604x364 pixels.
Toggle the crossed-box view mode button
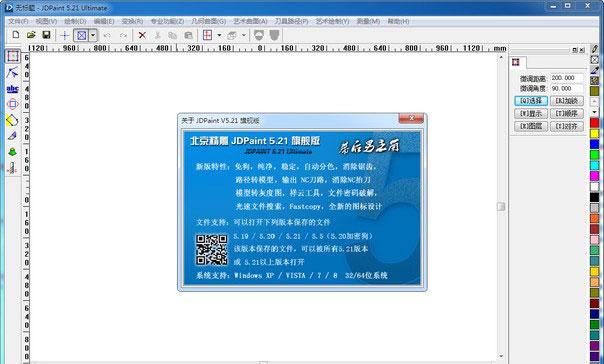(x=81, y=35)
